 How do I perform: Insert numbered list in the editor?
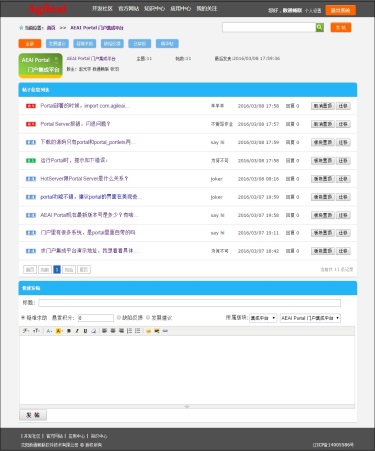point(129,331)
